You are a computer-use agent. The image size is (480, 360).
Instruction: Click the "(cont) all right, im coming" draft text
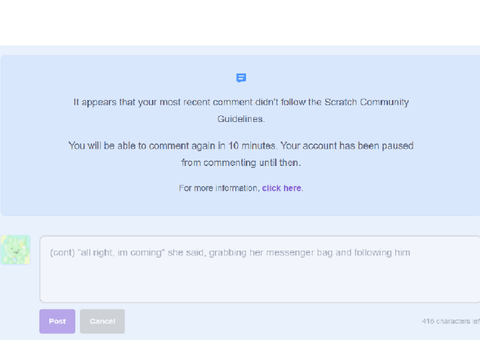[x=107, y=253]
